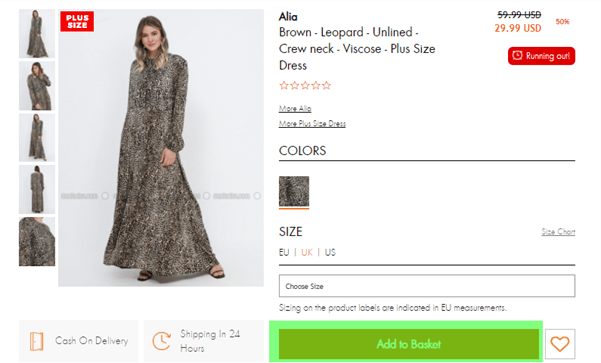Open the More Plus Size Dress link

pos(312,123)
